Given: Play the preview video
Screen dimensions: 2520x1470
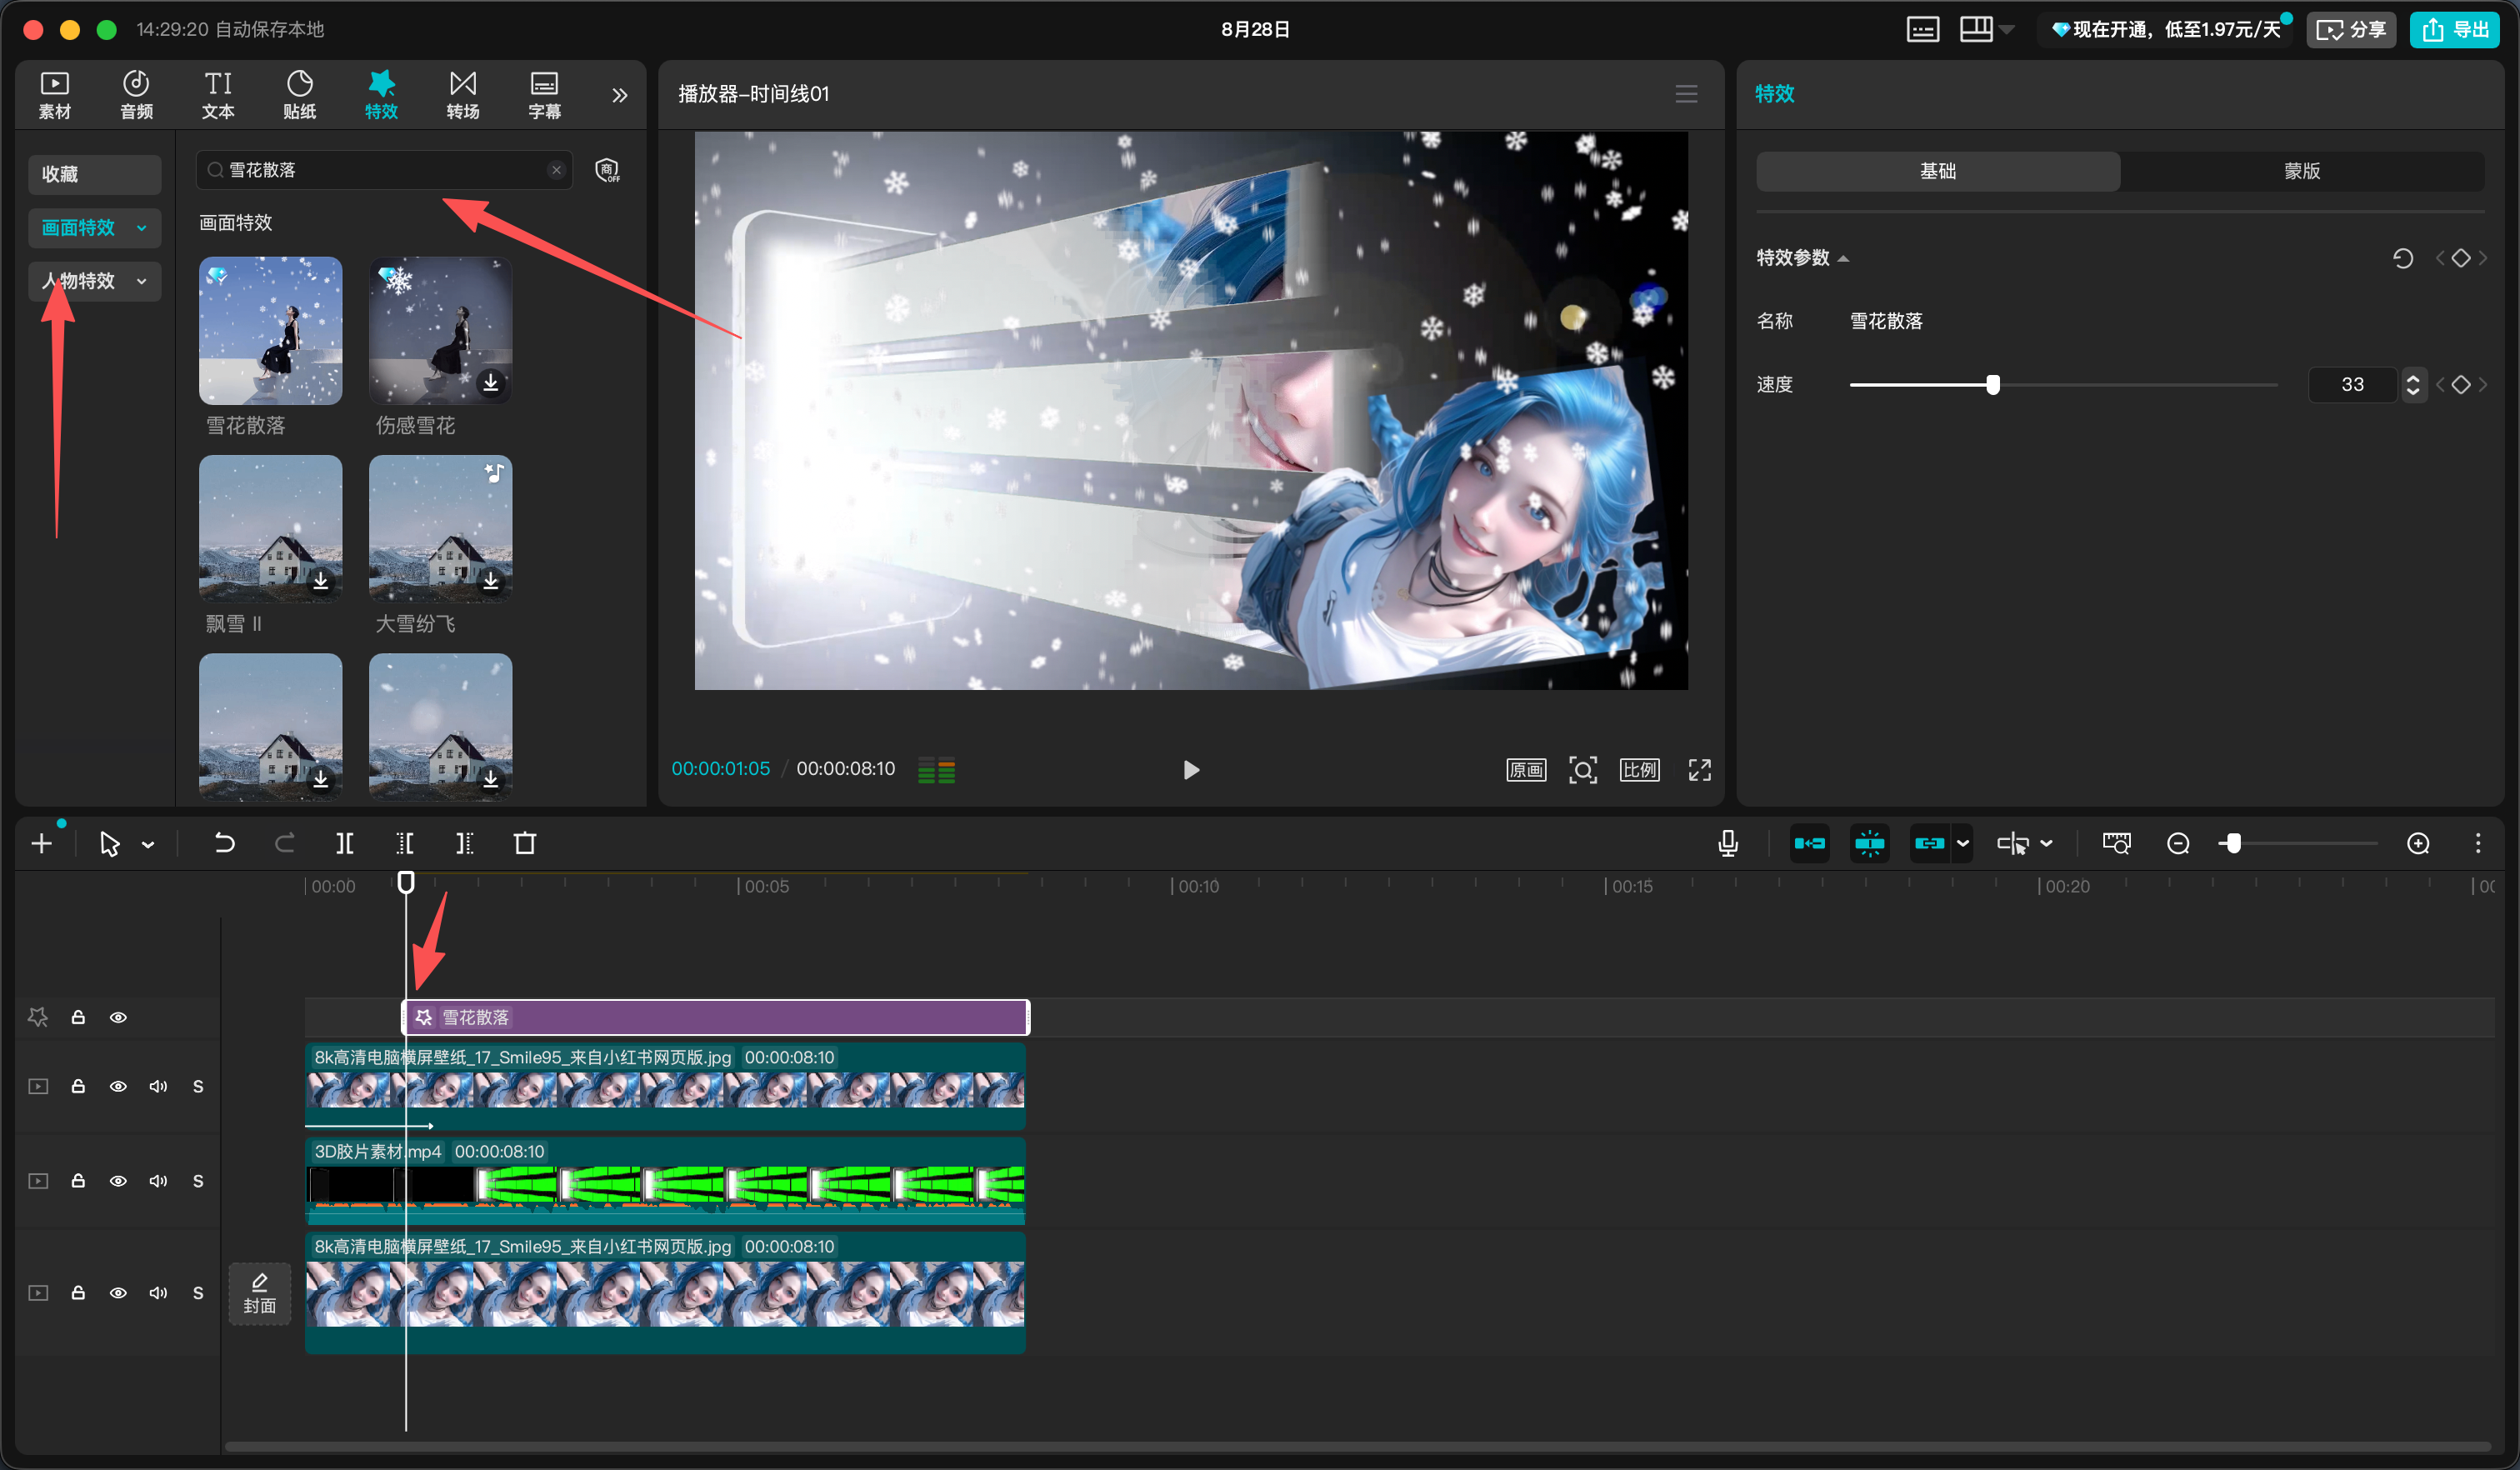Looking at the screenshot, I should 1191,769.
